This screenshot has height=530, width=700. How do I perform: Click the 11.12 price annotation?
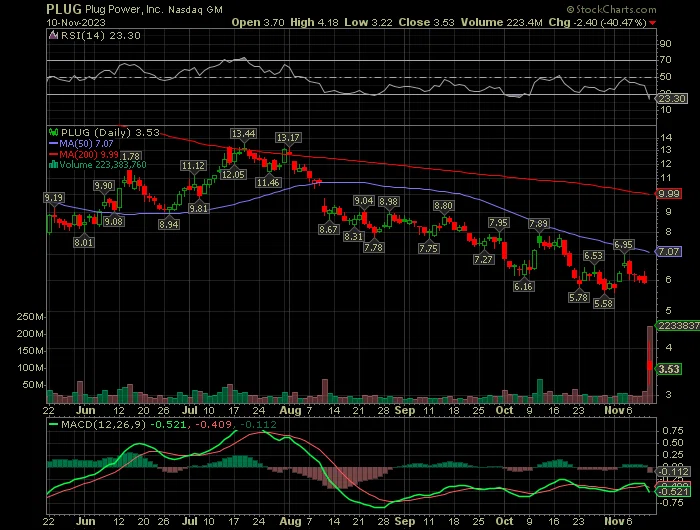(193, 166)
